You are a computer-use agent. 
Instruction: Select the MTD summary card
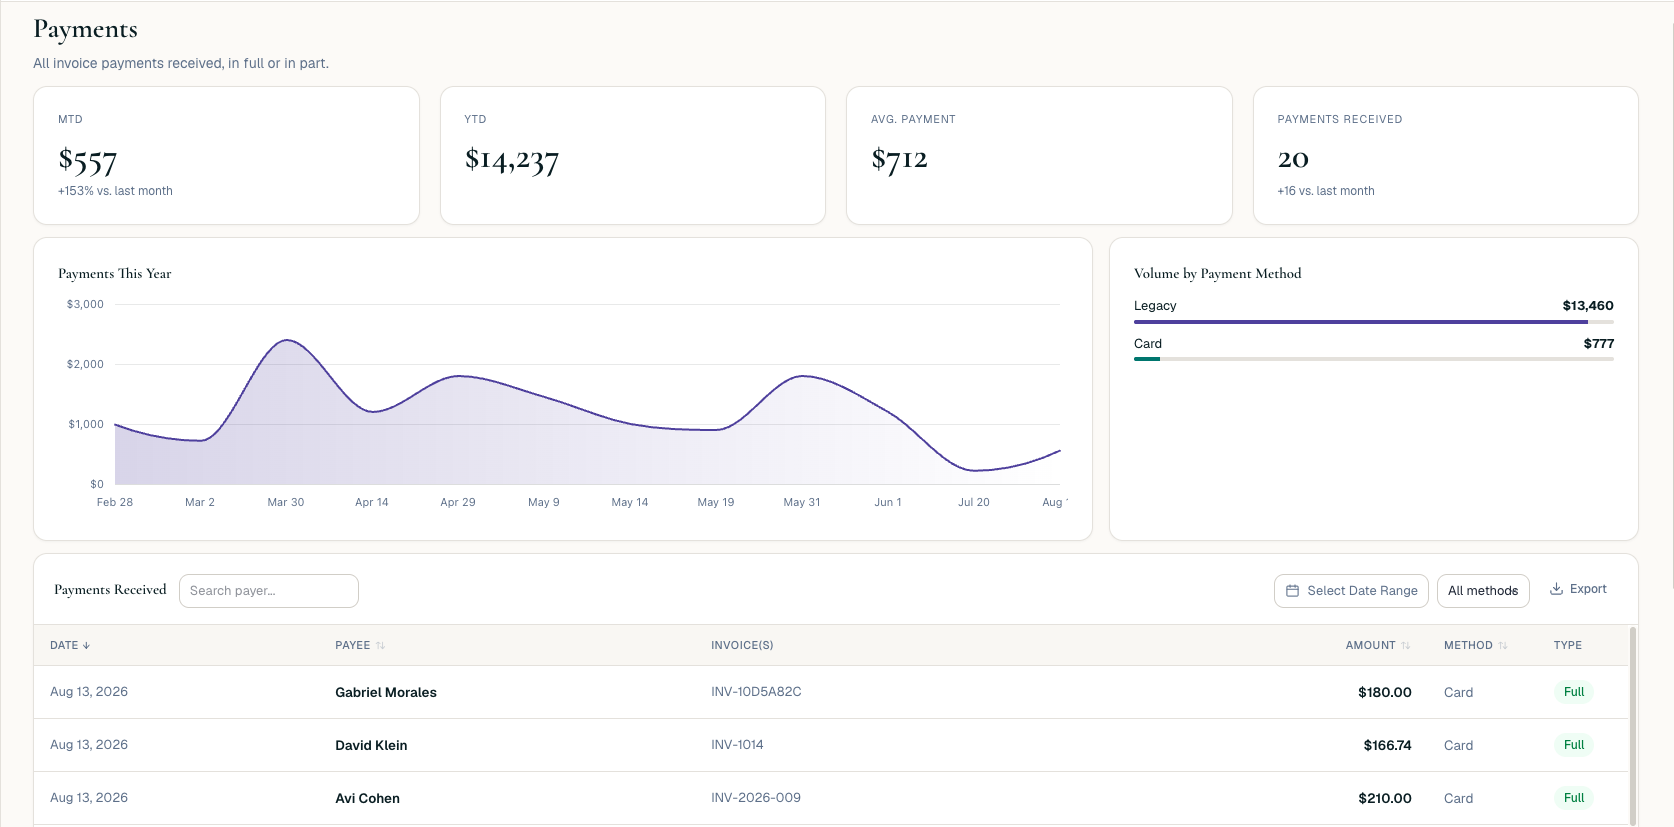[x=226, y=155]
